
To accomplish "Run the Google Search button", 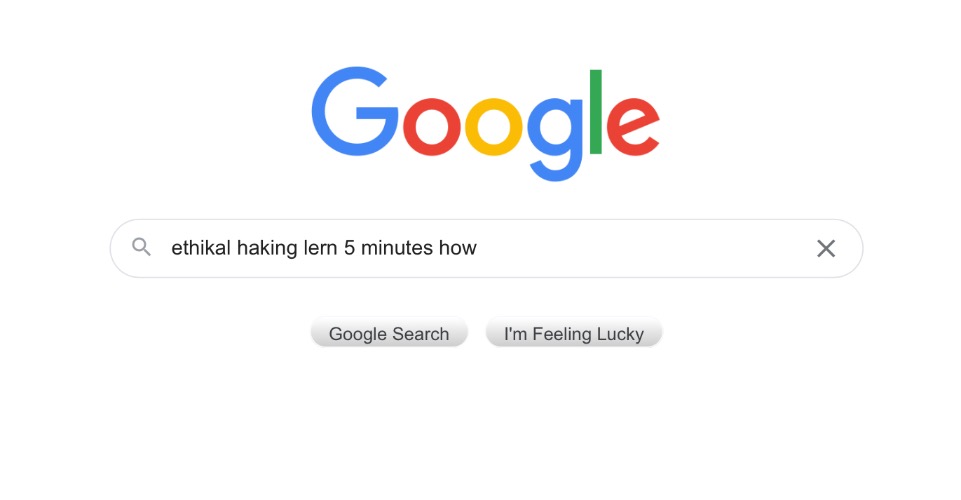I will pyautogui.click(x=389, y=333).
